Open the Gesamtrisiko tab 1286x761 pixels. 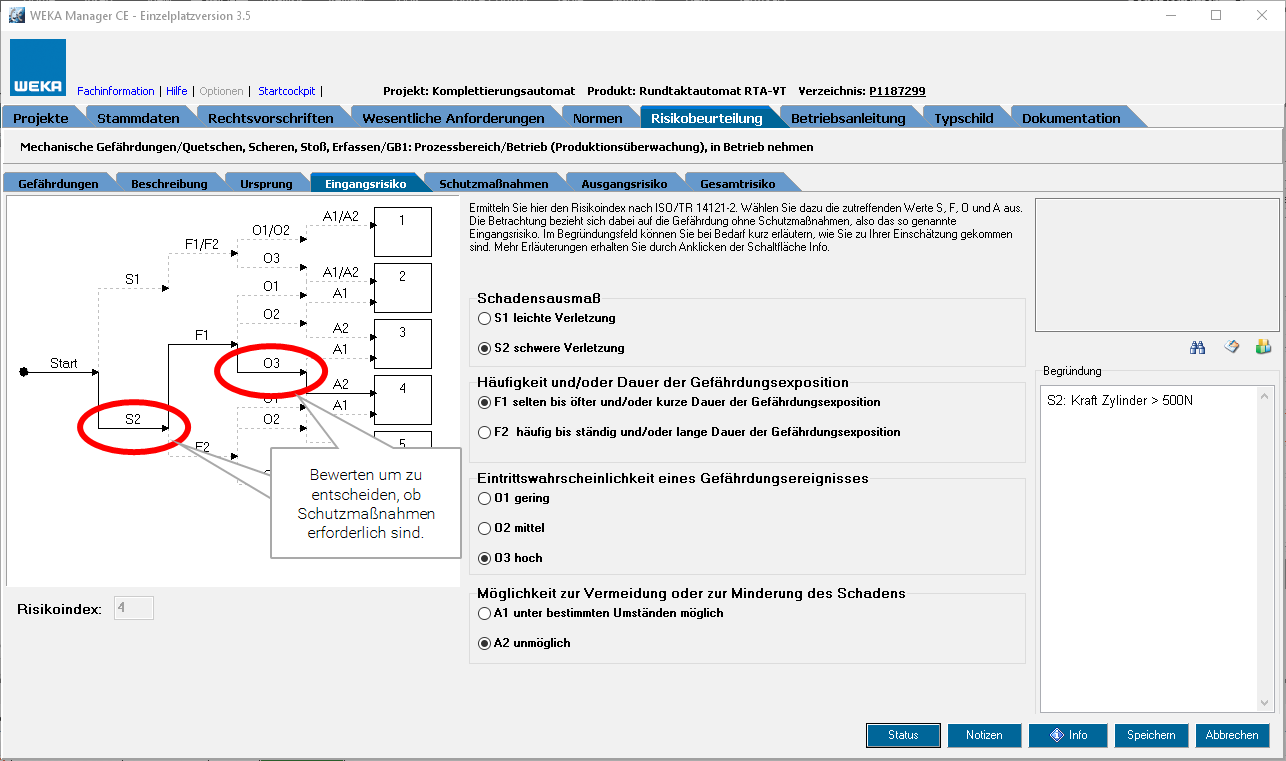point(737,184)
